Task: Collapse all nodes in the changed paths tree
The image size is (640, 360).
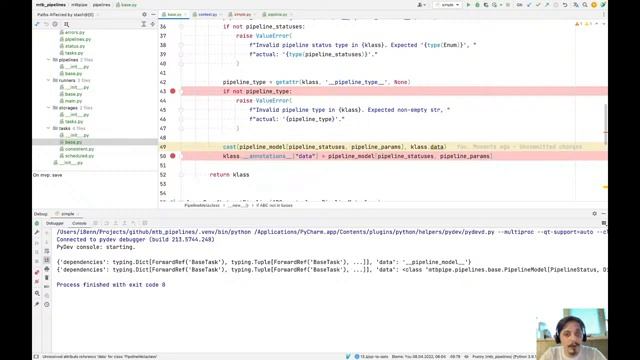Action: pyautogui.click(x=153, y=24)
